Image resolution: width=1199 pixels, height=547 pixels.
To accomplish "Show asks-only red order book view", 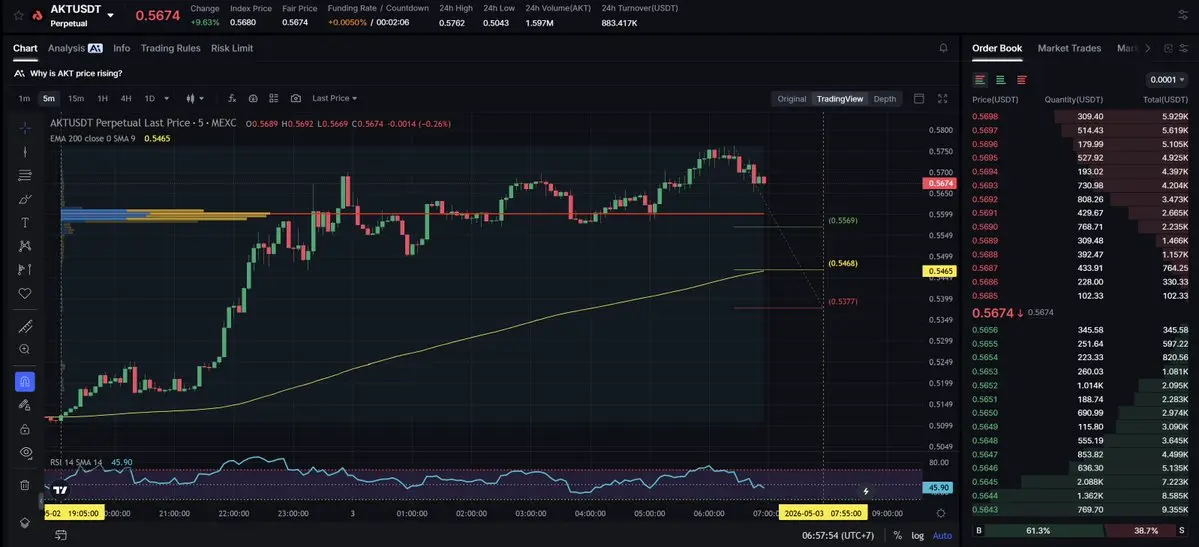I will tap(1022, 80).
